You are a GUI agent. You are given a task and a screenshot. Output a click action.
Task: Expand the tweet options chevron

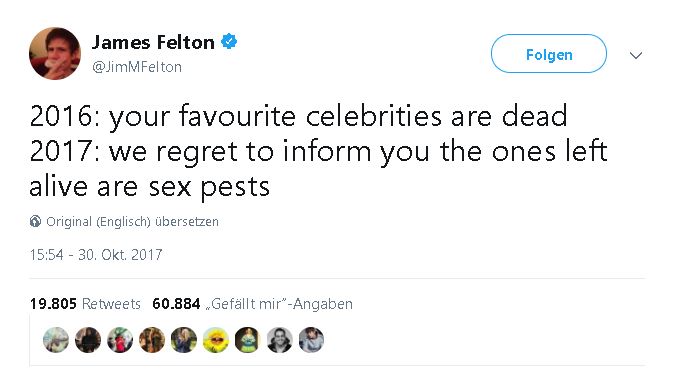[636, 55]
